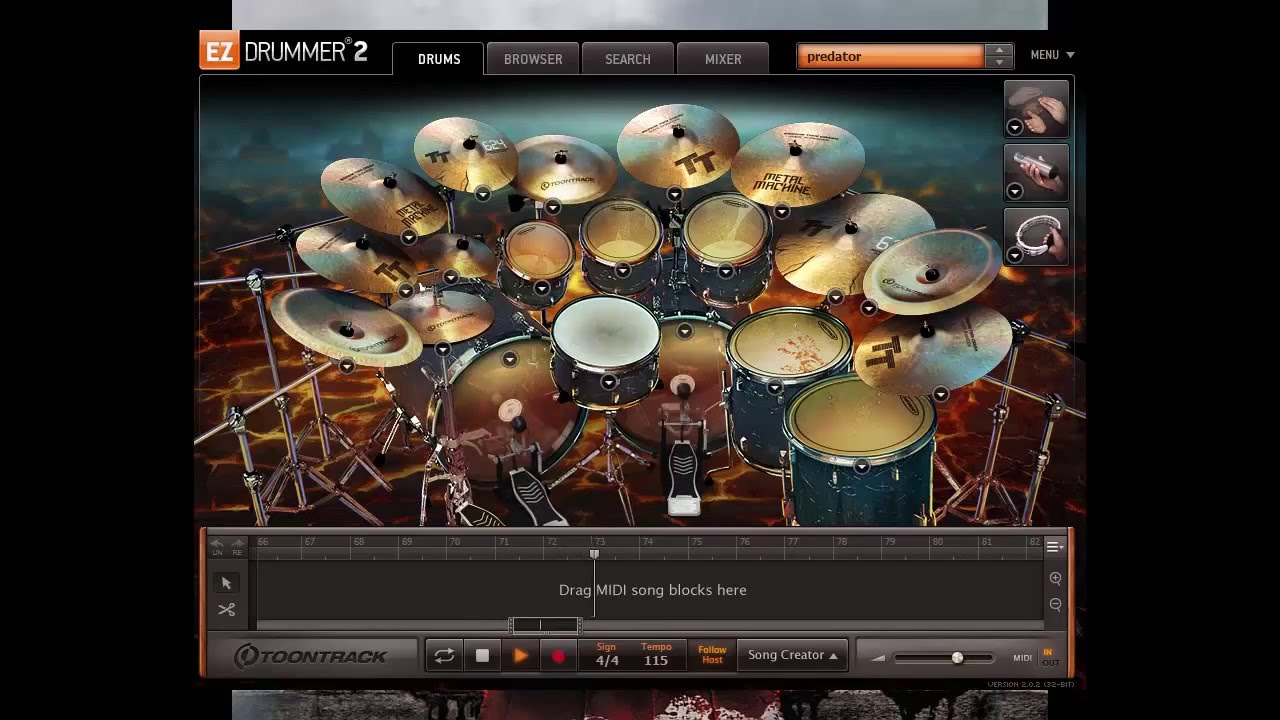Open the MENU dropdown

[x=1052, y=55]
